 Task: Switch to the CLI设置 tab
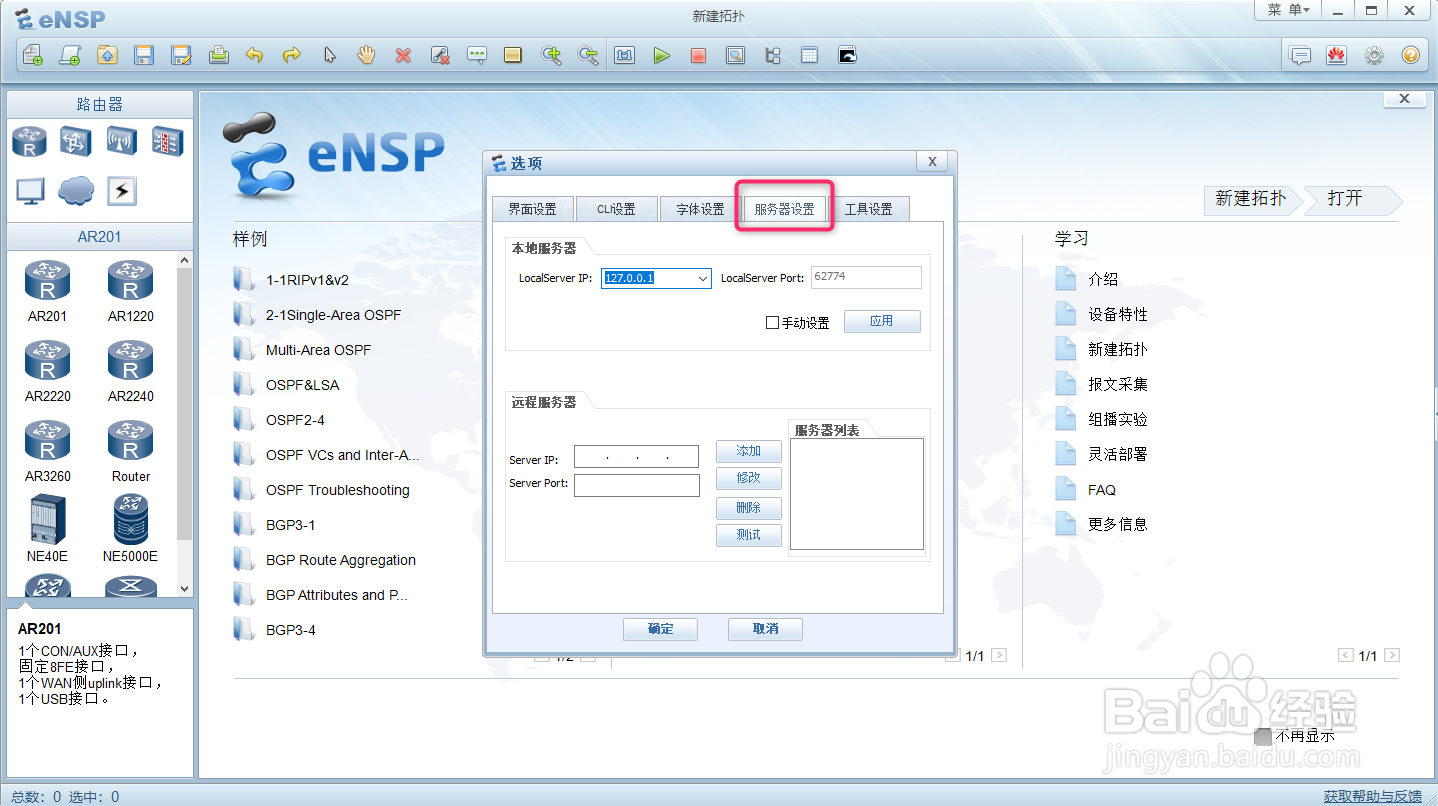616,208
